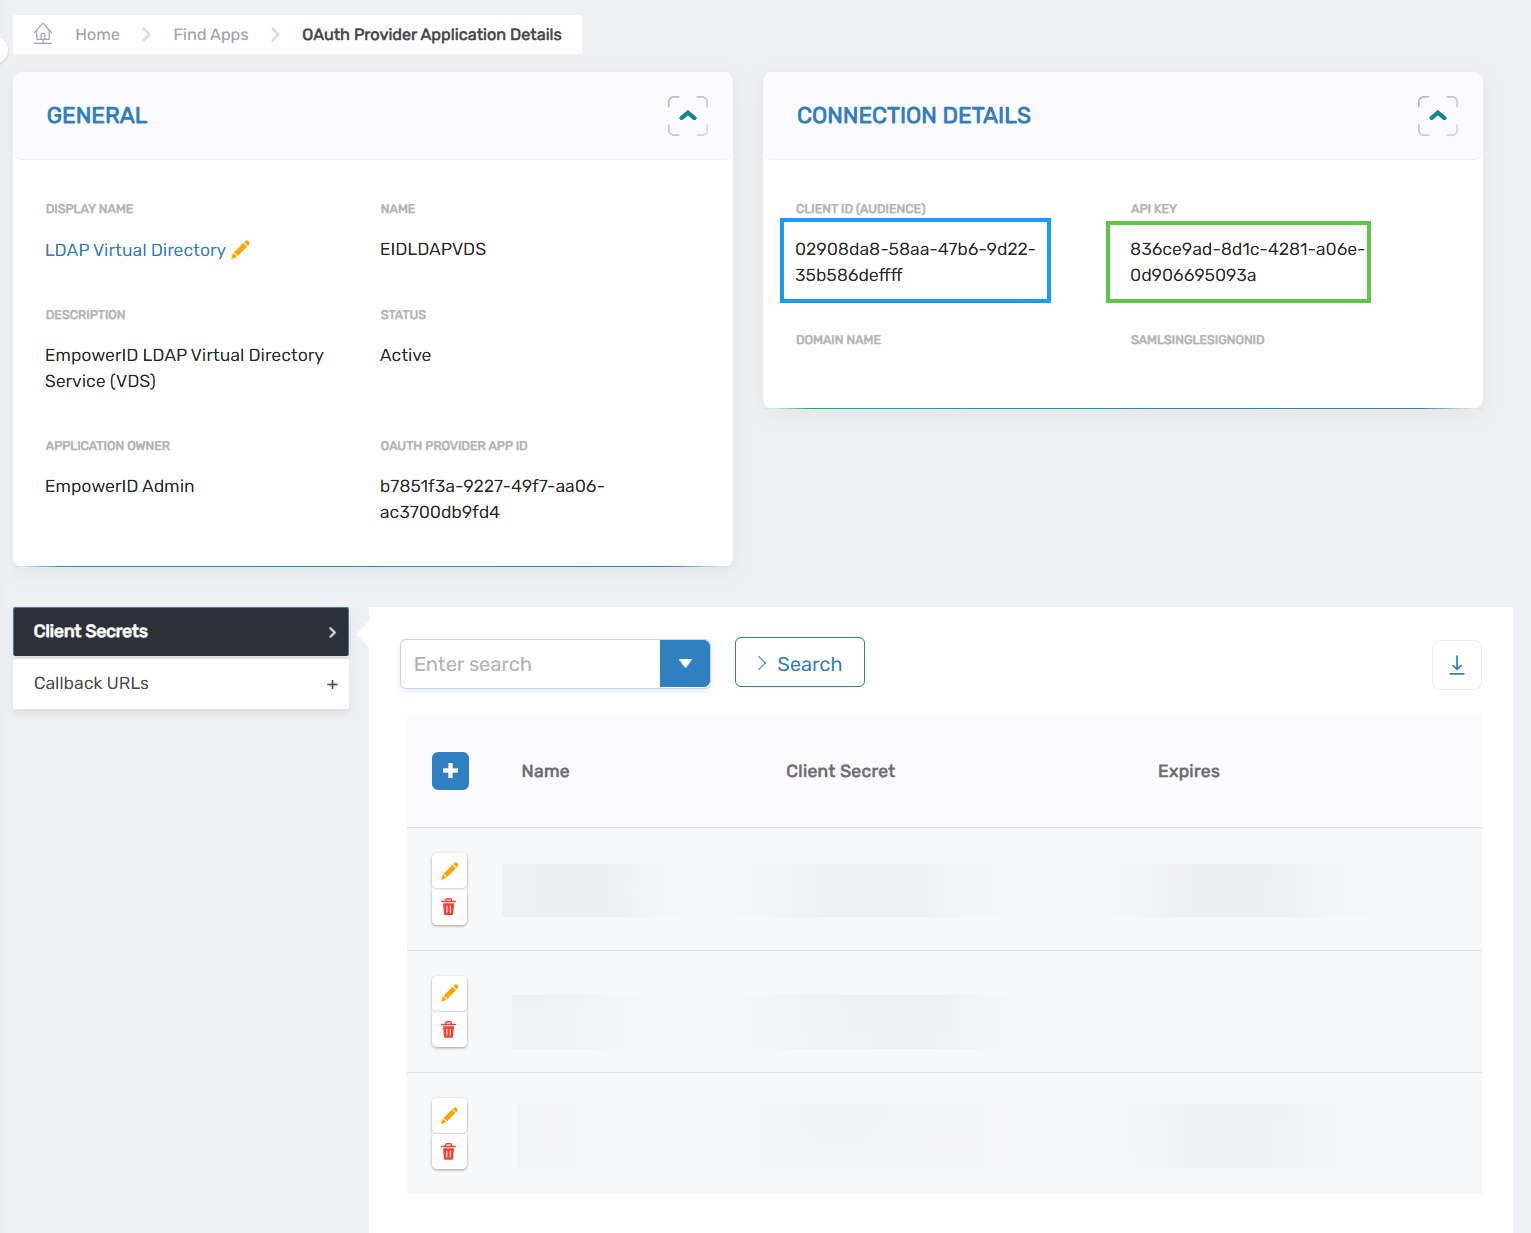This screenshot has width=1531, height=1233.
Task: Focus the Enter search input field
Action: tap(530, 664)
